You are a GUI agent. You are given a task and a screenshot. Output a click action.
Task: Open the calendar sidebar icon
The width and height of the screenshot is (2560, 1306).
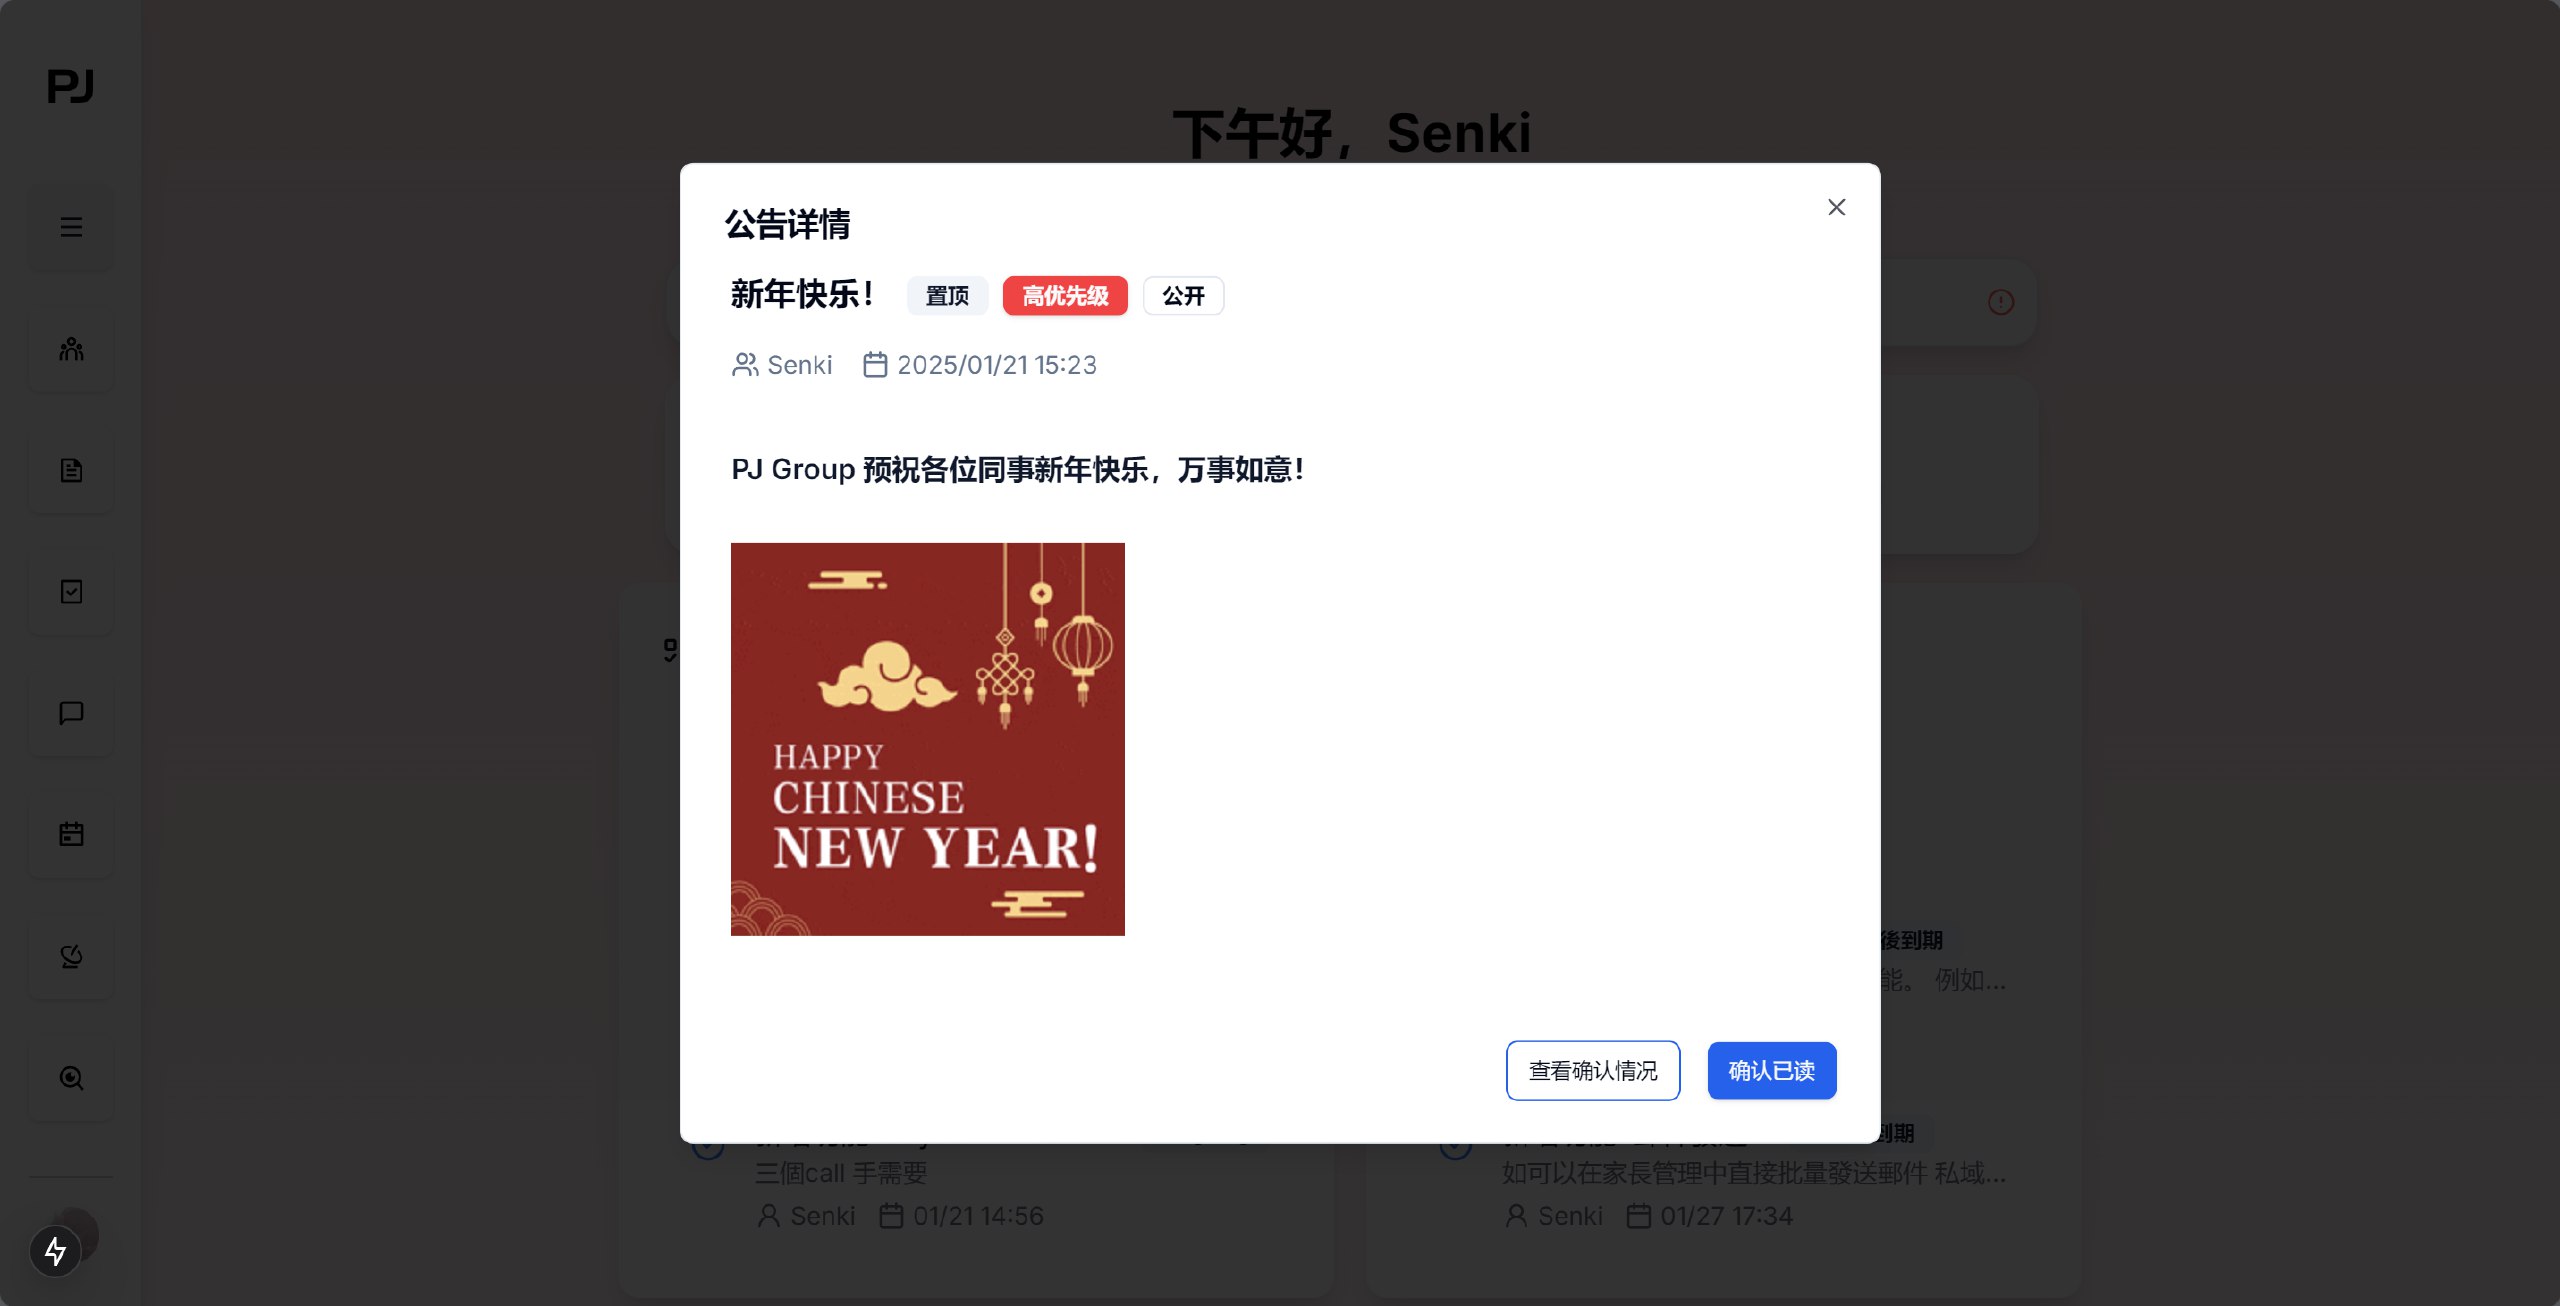coord(71,834)
